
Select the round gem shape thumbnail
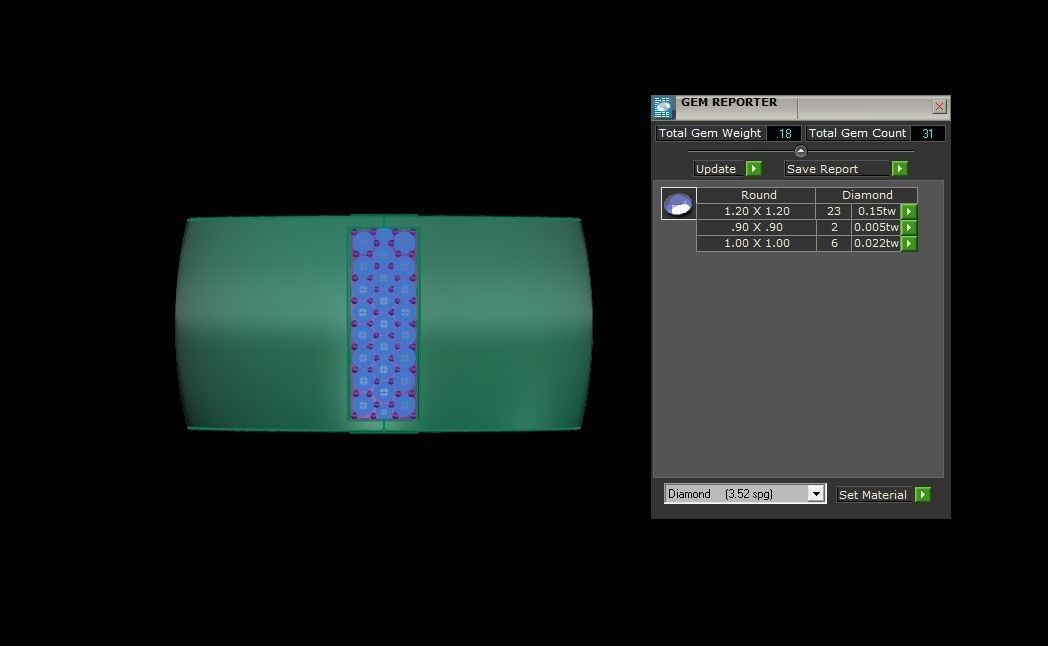(678, 203)
